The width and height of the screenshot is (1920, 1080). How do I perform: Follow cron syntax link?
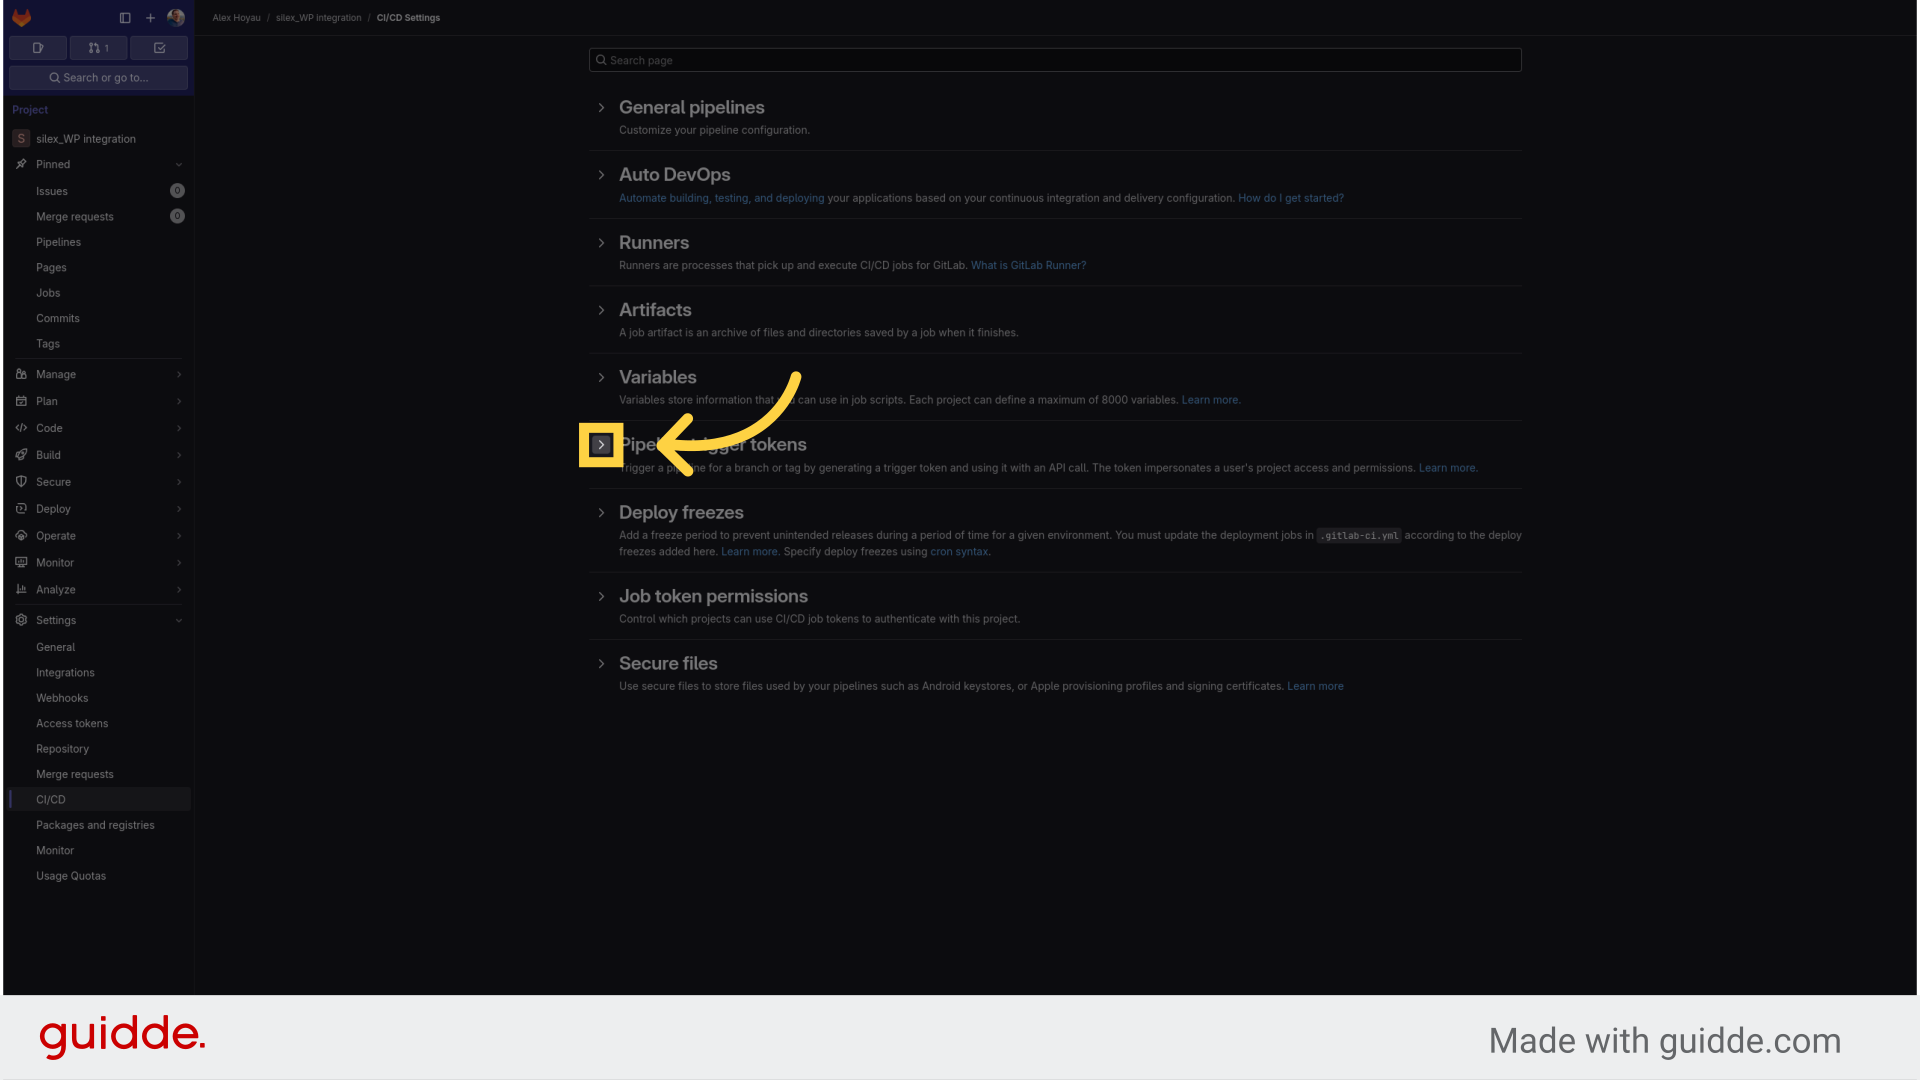[x=959, y=552]
